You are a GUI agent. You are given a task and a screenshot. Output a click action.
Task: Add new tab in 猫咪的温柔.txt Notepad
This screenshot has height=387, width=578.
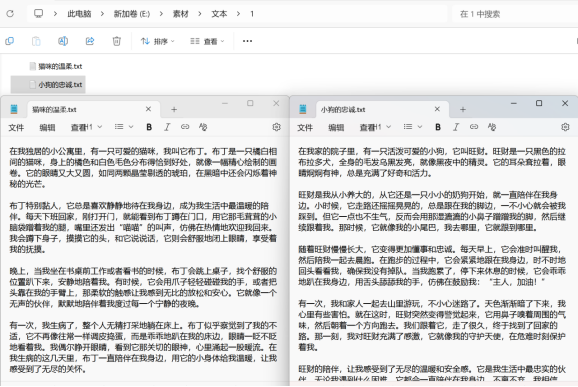click(174, 109)
